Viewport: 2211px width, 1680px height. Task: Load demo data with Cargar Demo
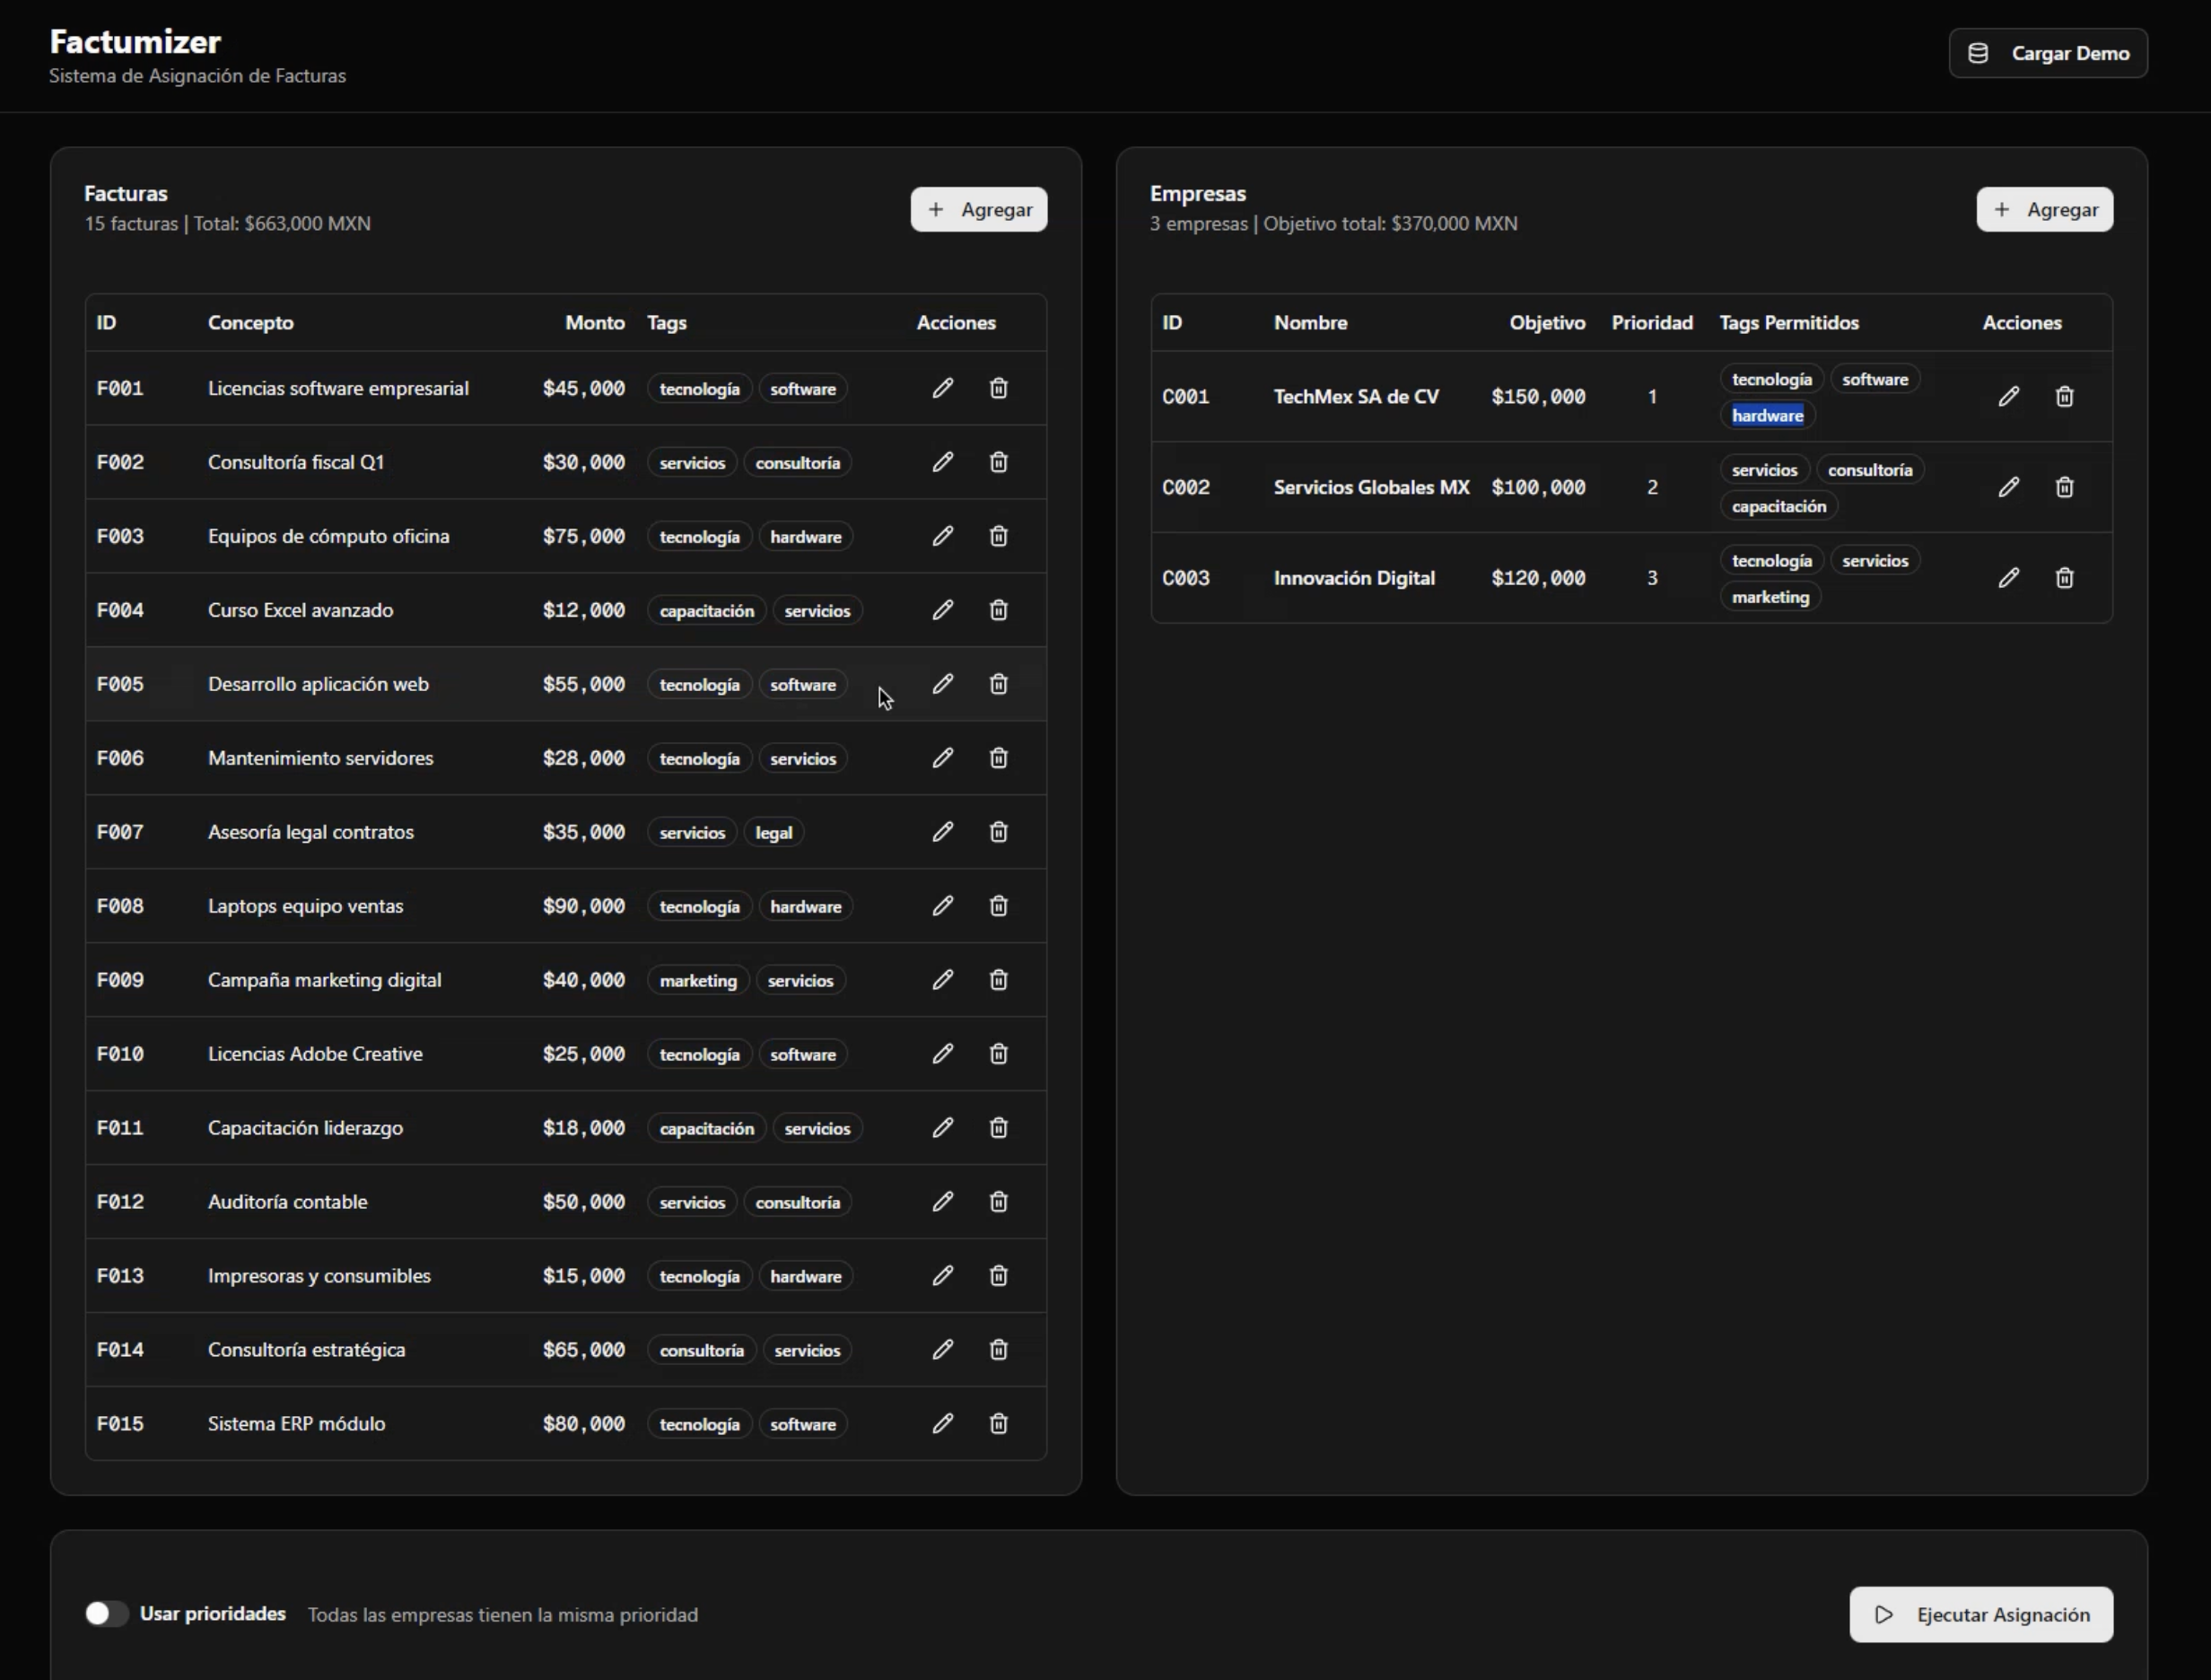pyautogui.click(x=2048, y=53)
